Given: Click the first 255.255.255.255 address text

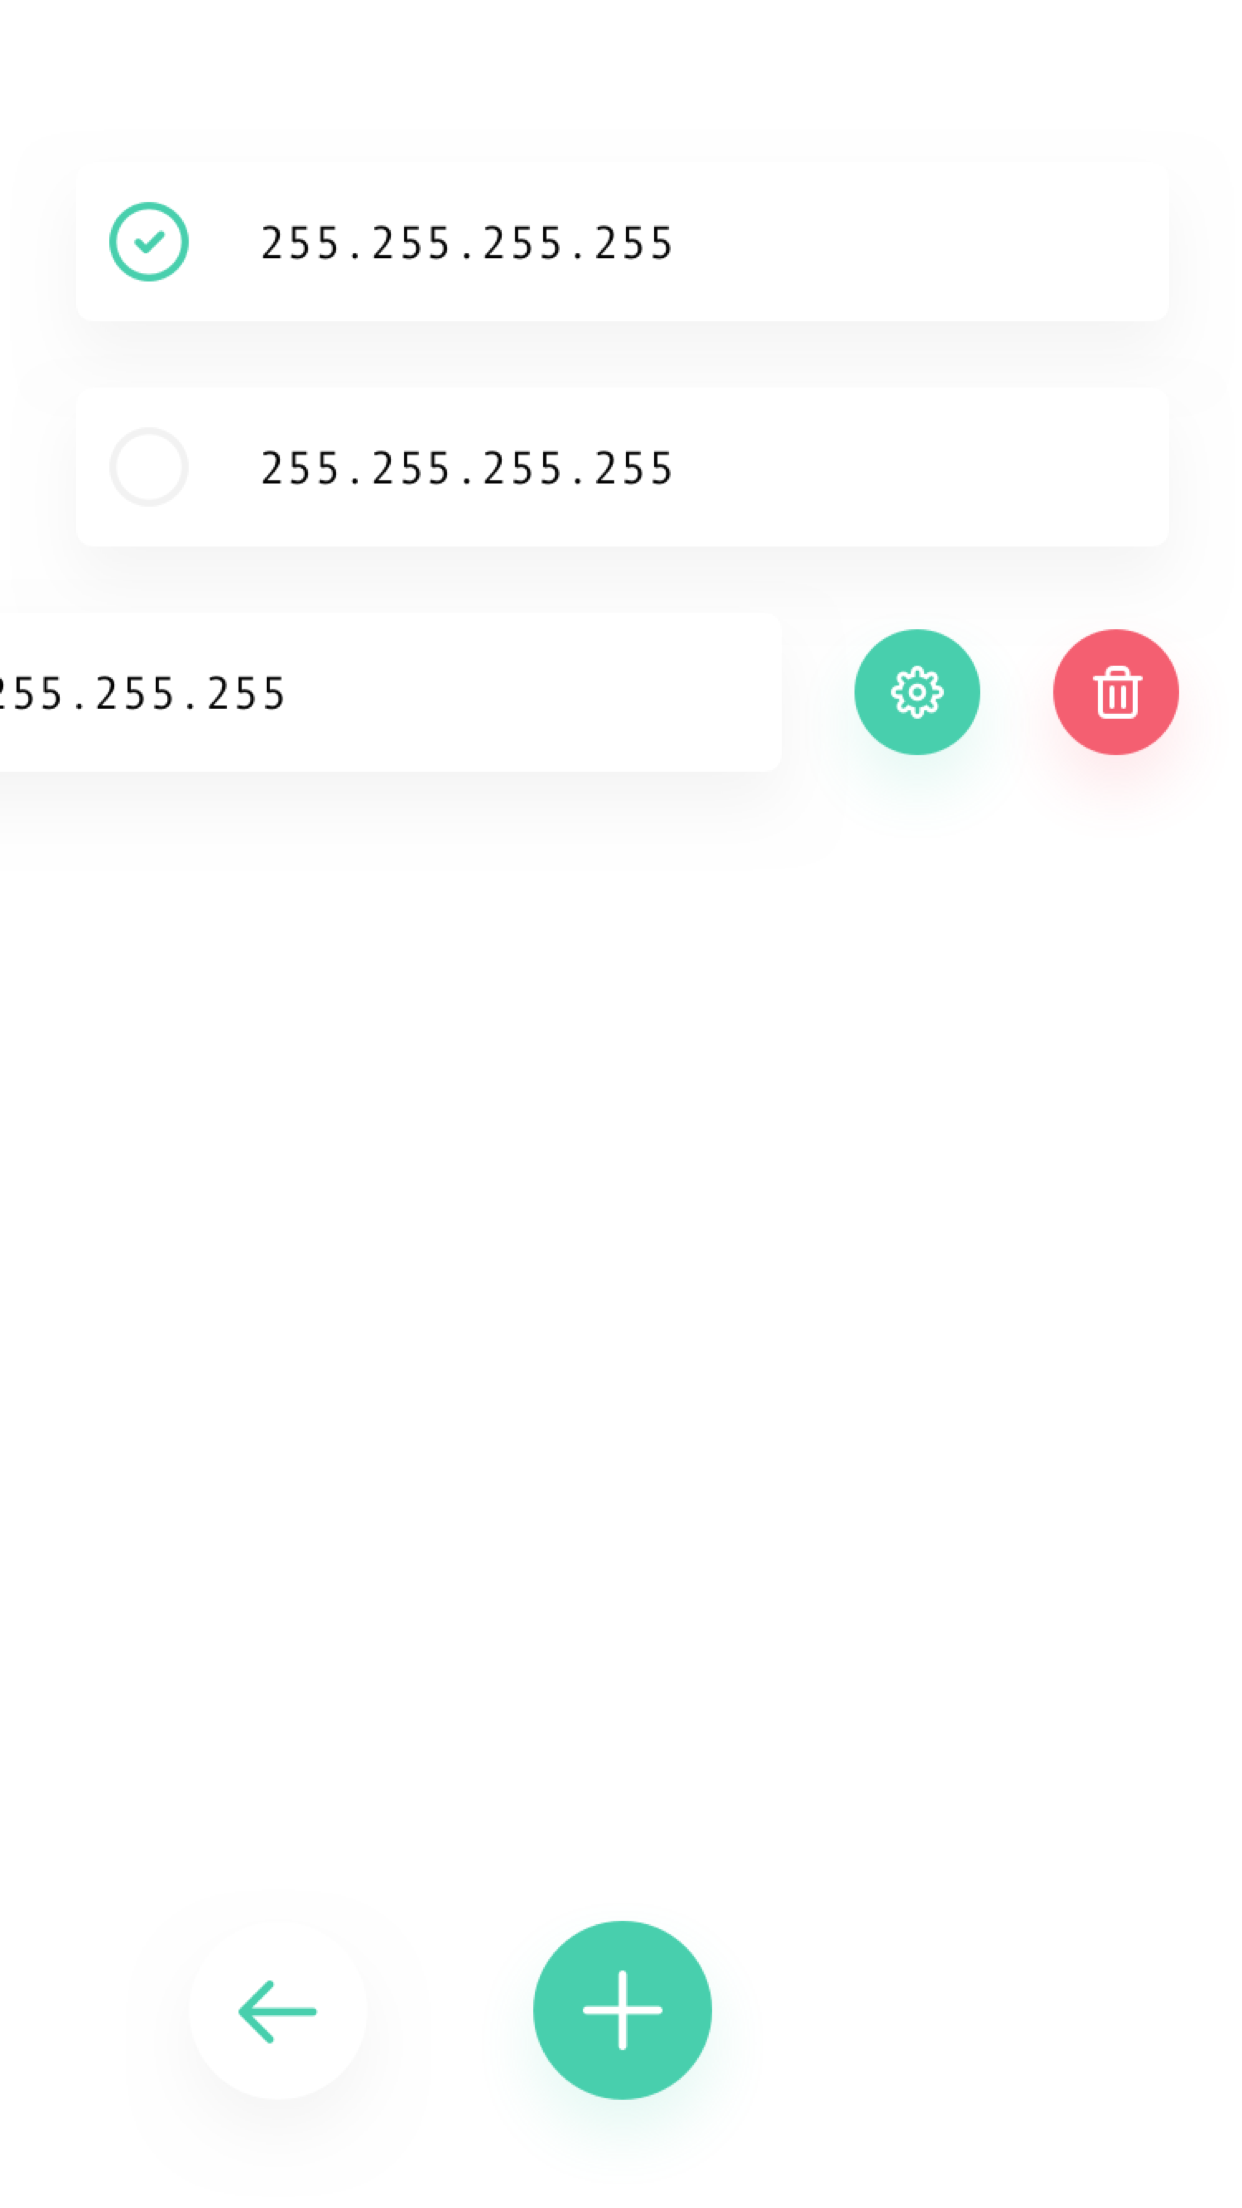Looking at the screenshot, I should pyautogui.click(x=467, y=243).
